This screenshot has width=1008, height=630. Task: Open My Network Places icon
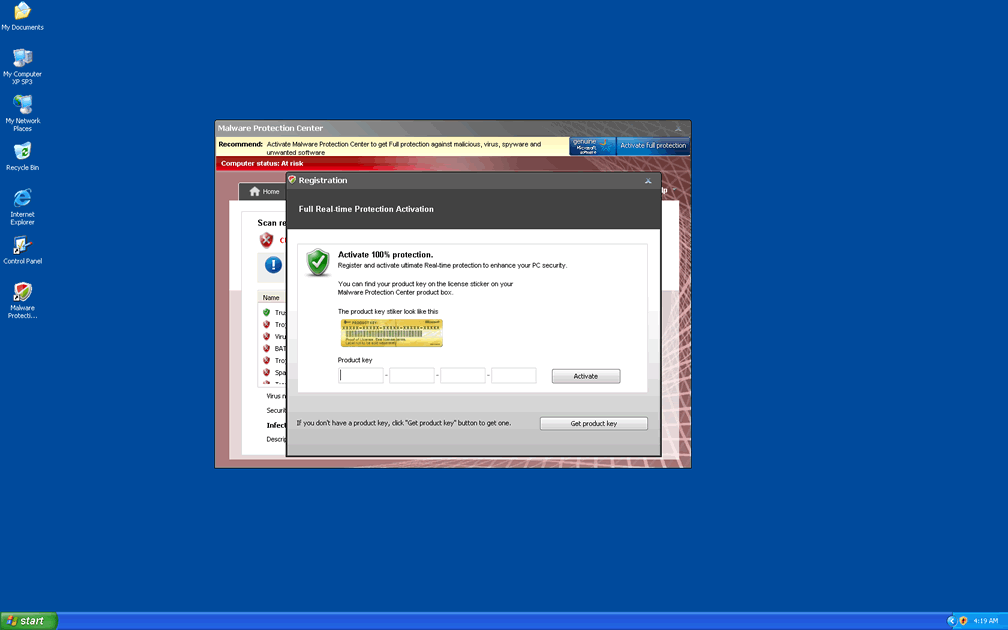coord(22,105)
